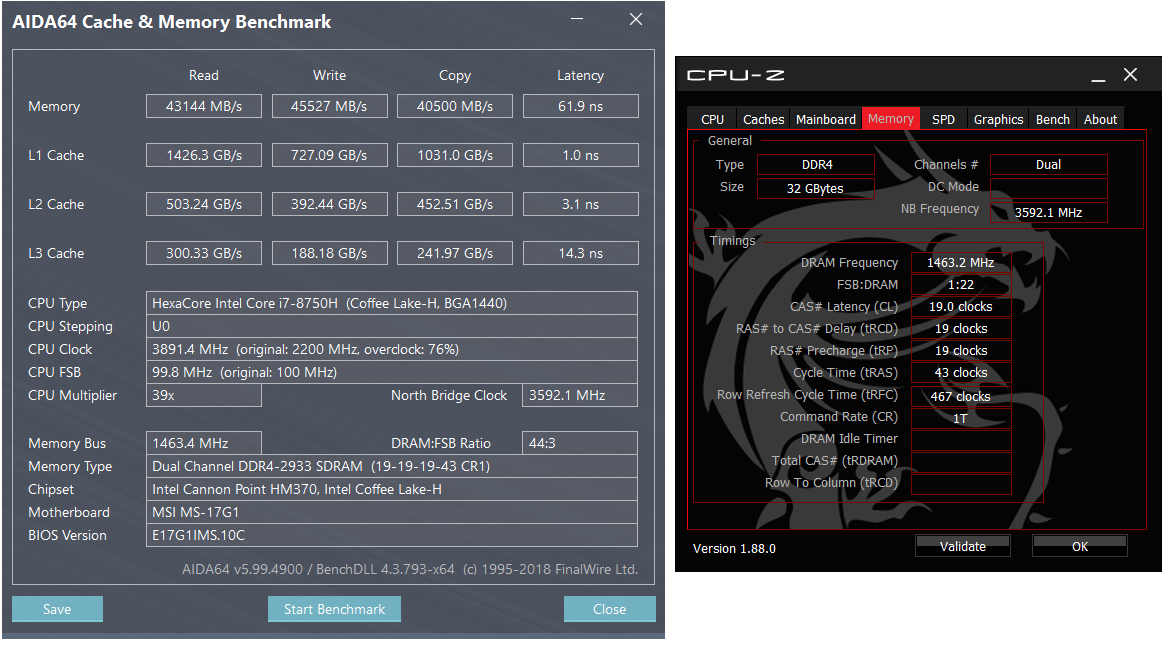Click the DRAM Frequency value 1463.2 MHz
Viewport: 1170px width, 647px height.
(x=961, y=263)
